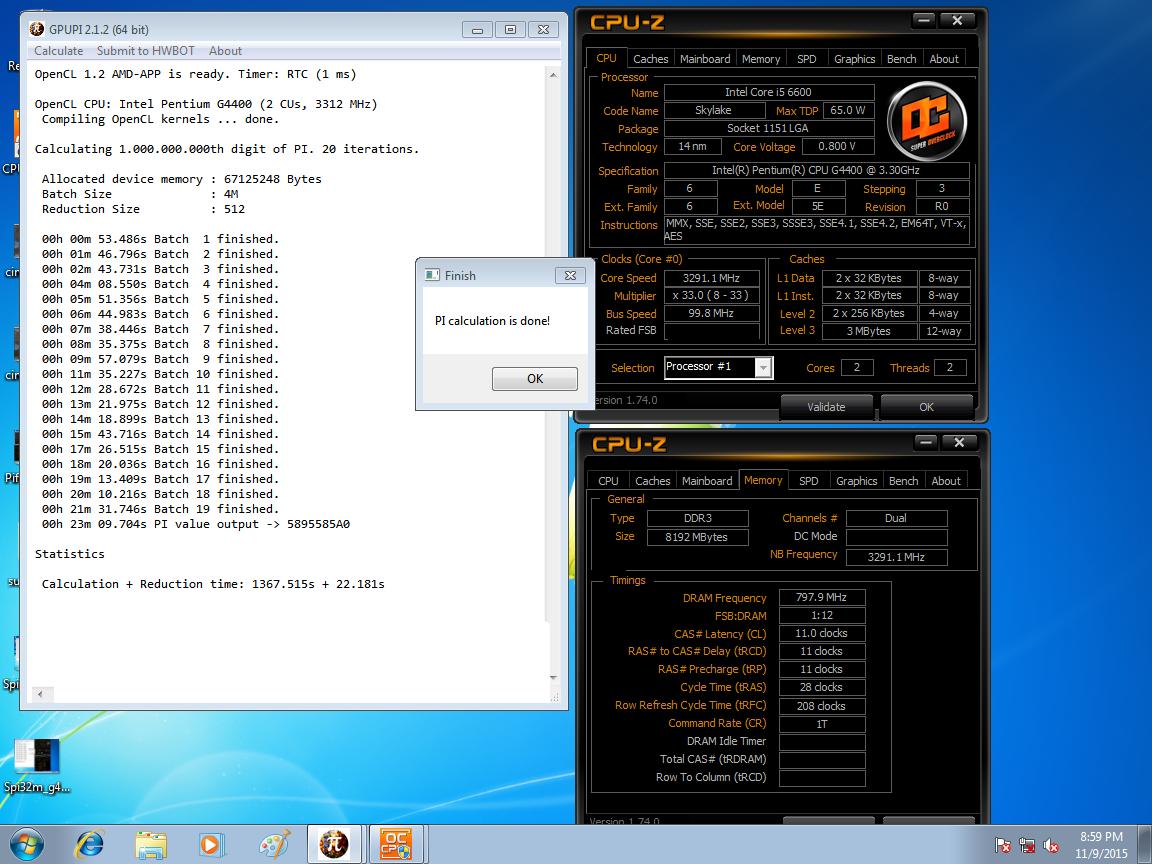Select CPU-Z OC taskbar button
The width and height of the screenshot is (1152, 864).
[x=396, y=845]
